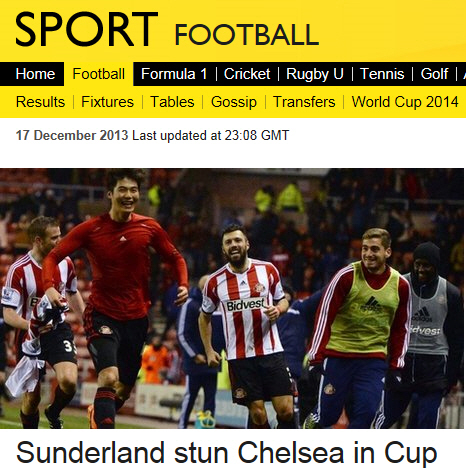The width and height of the screenshot is (466, 468).
Task: Open the Home tab in navigation
Action: pyautogui.click(x=35, y=74)
